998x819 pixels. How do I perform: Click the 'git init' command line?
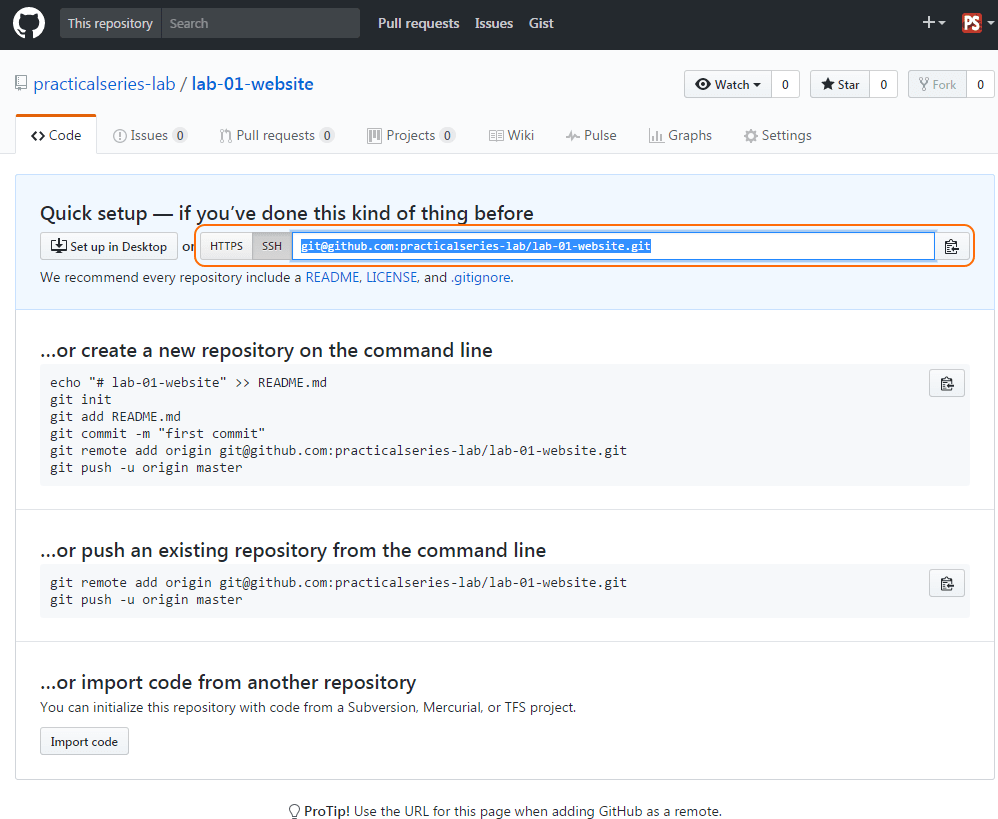click(x=81, y=400)
